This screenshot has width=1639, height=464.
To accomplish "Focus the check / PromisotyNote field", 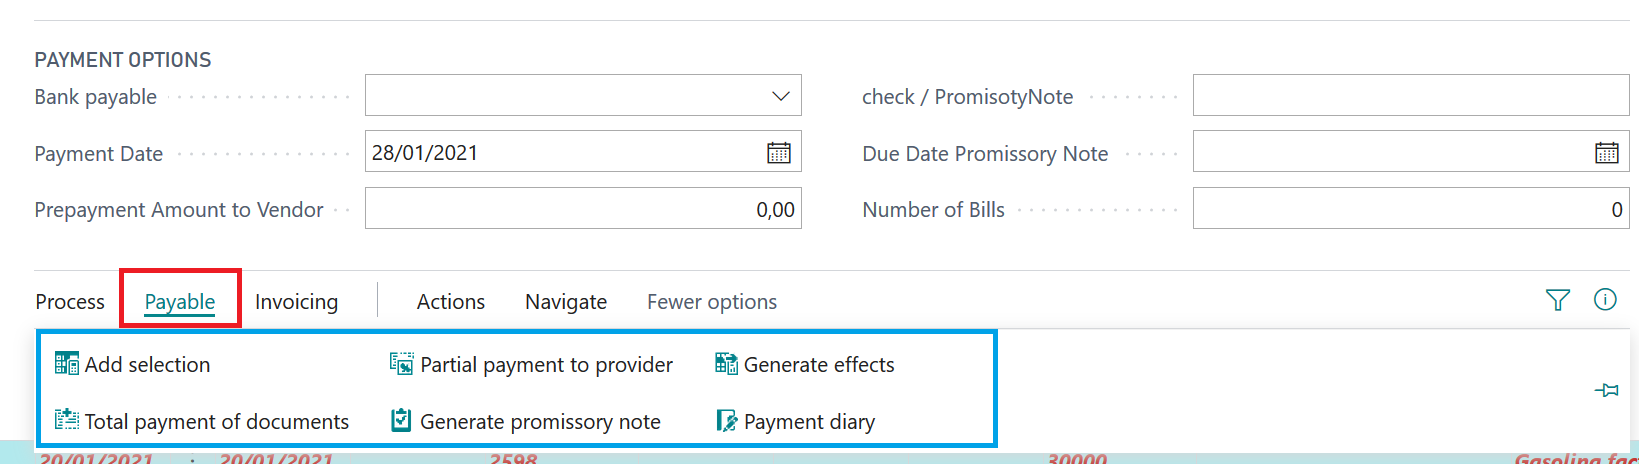I will (x=1411, y=96).
